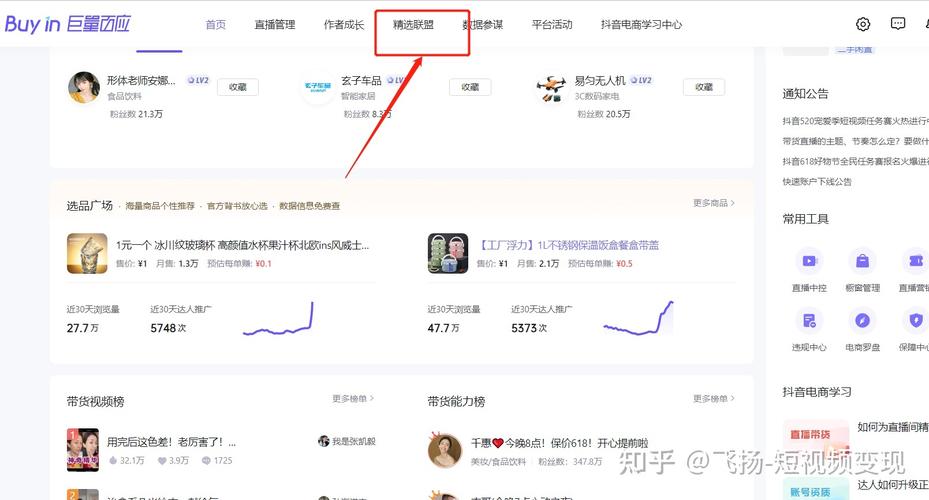Click the 47.7万 views value

coord(444,328)
